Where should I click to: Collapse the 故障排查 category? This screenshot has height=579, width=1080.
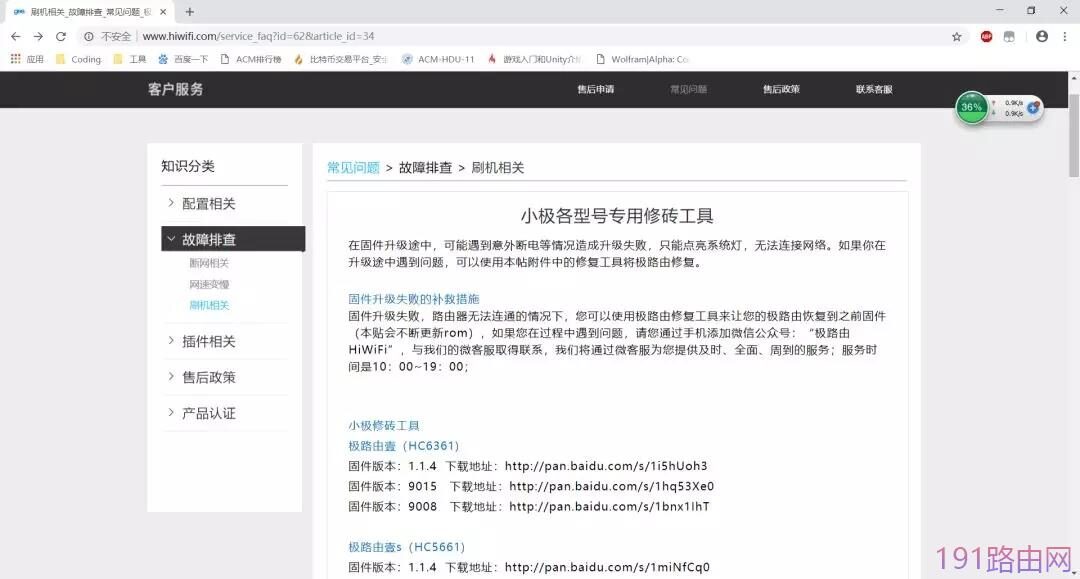tap(233, 239)
